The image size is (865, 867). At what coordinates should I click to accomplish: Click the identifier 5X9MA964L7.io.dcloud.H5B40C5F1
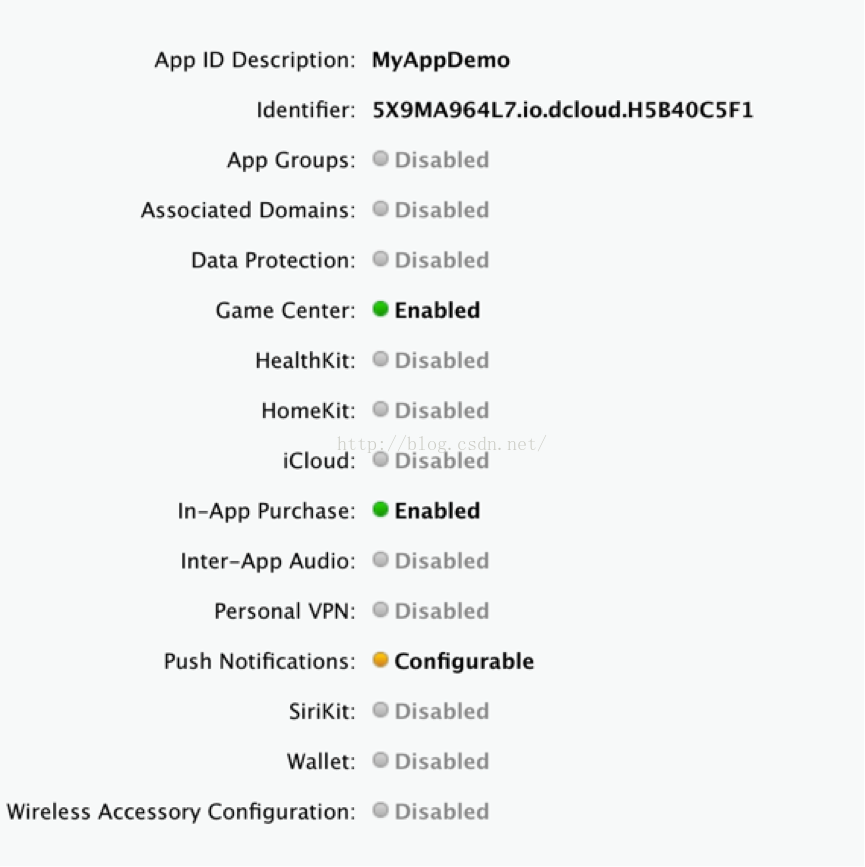coord(562,110)
